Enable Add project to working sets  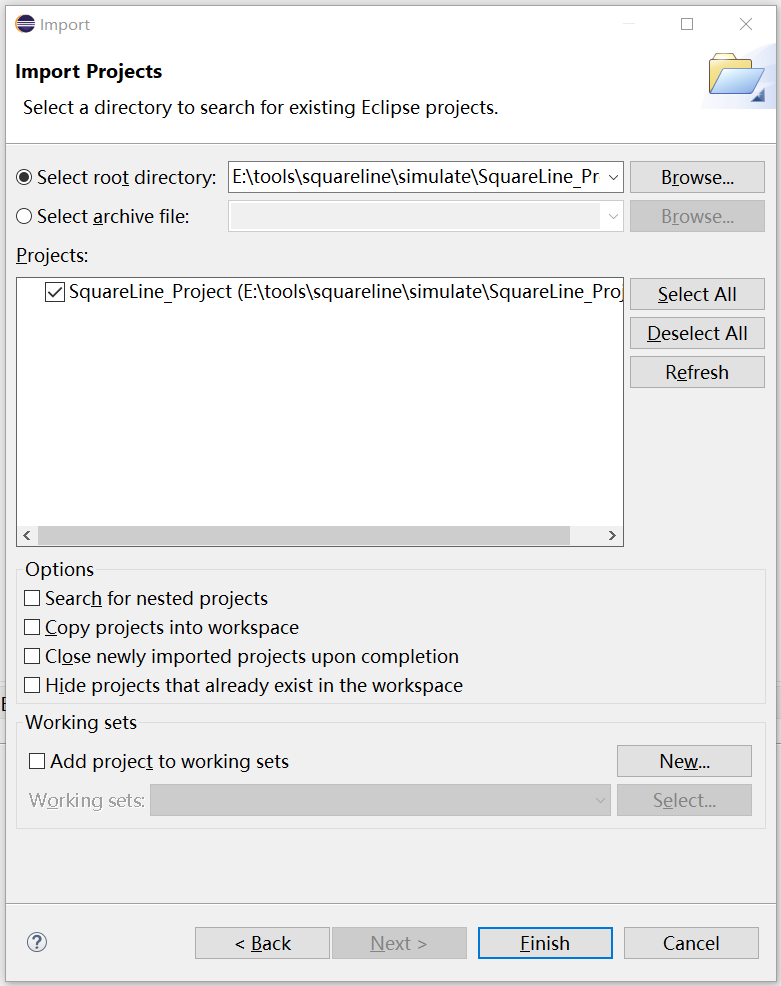tap(37, 761)
